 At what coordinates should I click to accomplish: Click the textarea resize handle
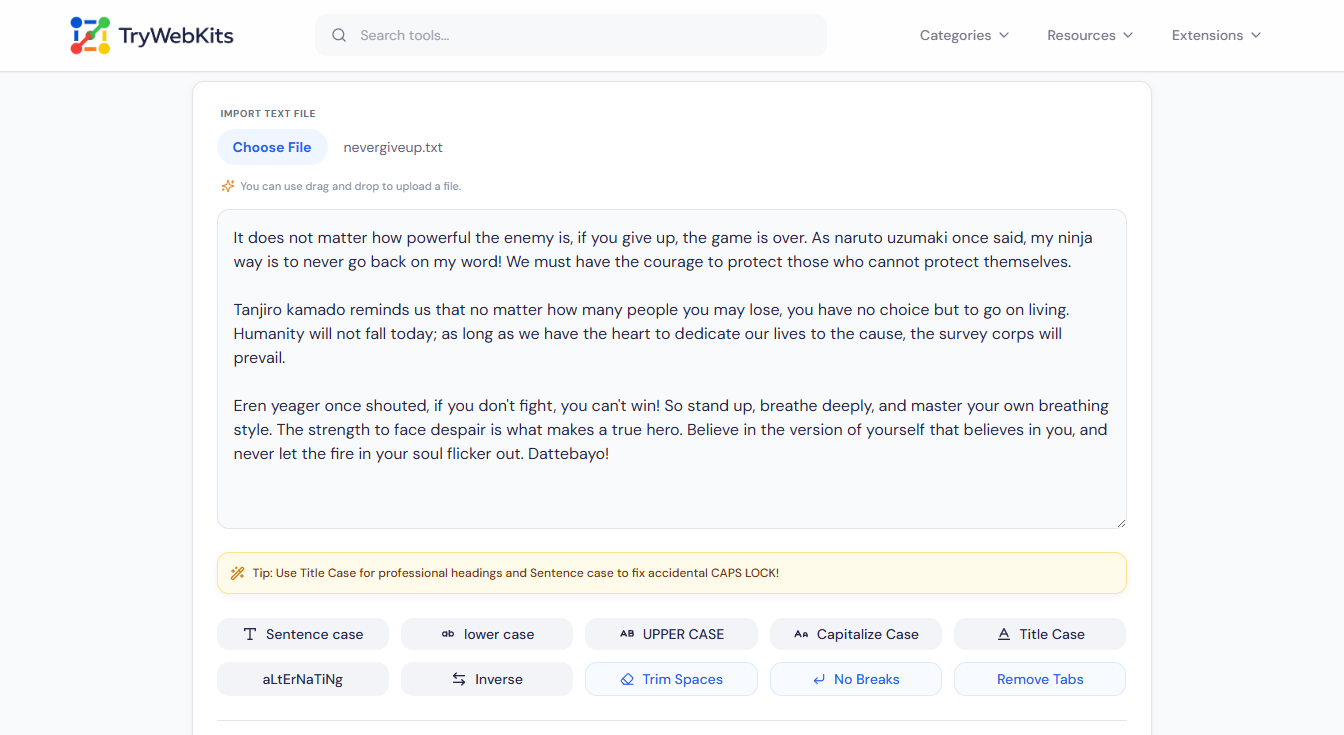pyautogui.click(x=1121, y=521)
